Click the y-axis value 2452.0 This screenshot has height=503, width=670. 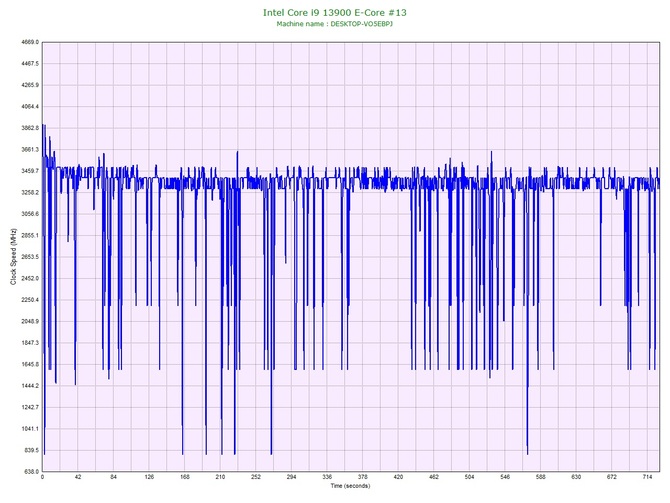coord(30,278)
